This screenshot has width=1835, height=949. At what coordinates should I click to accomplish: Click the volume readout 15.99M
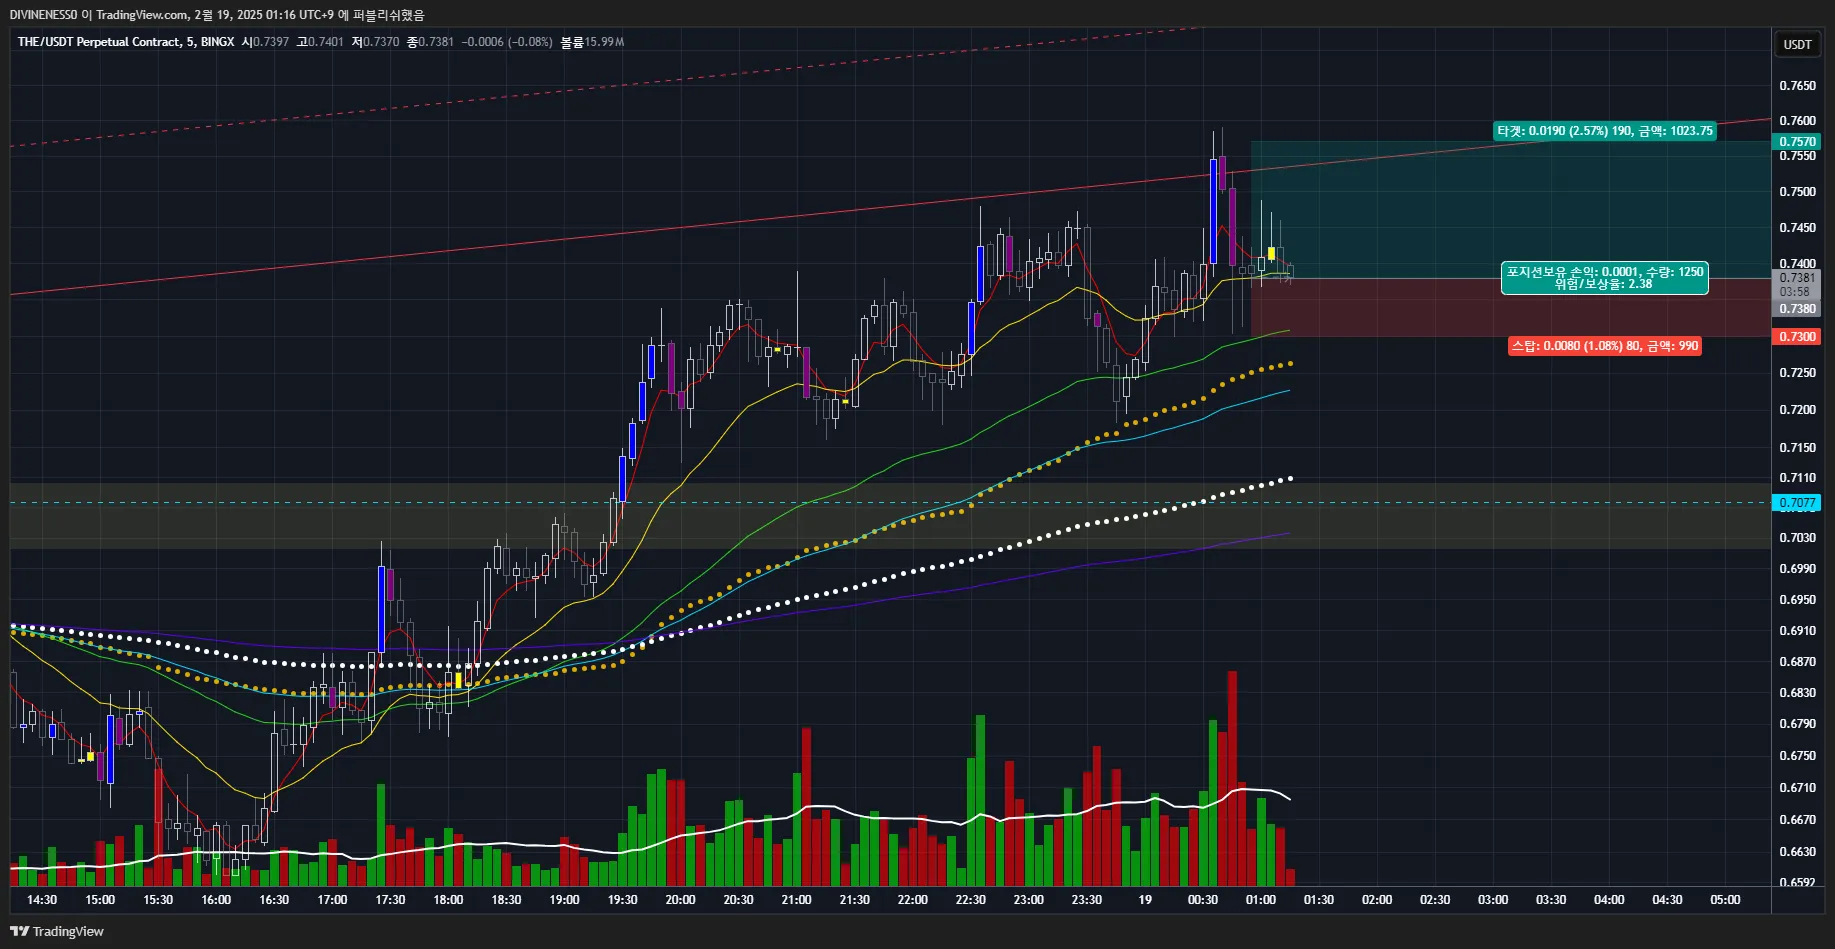(604, 42)
